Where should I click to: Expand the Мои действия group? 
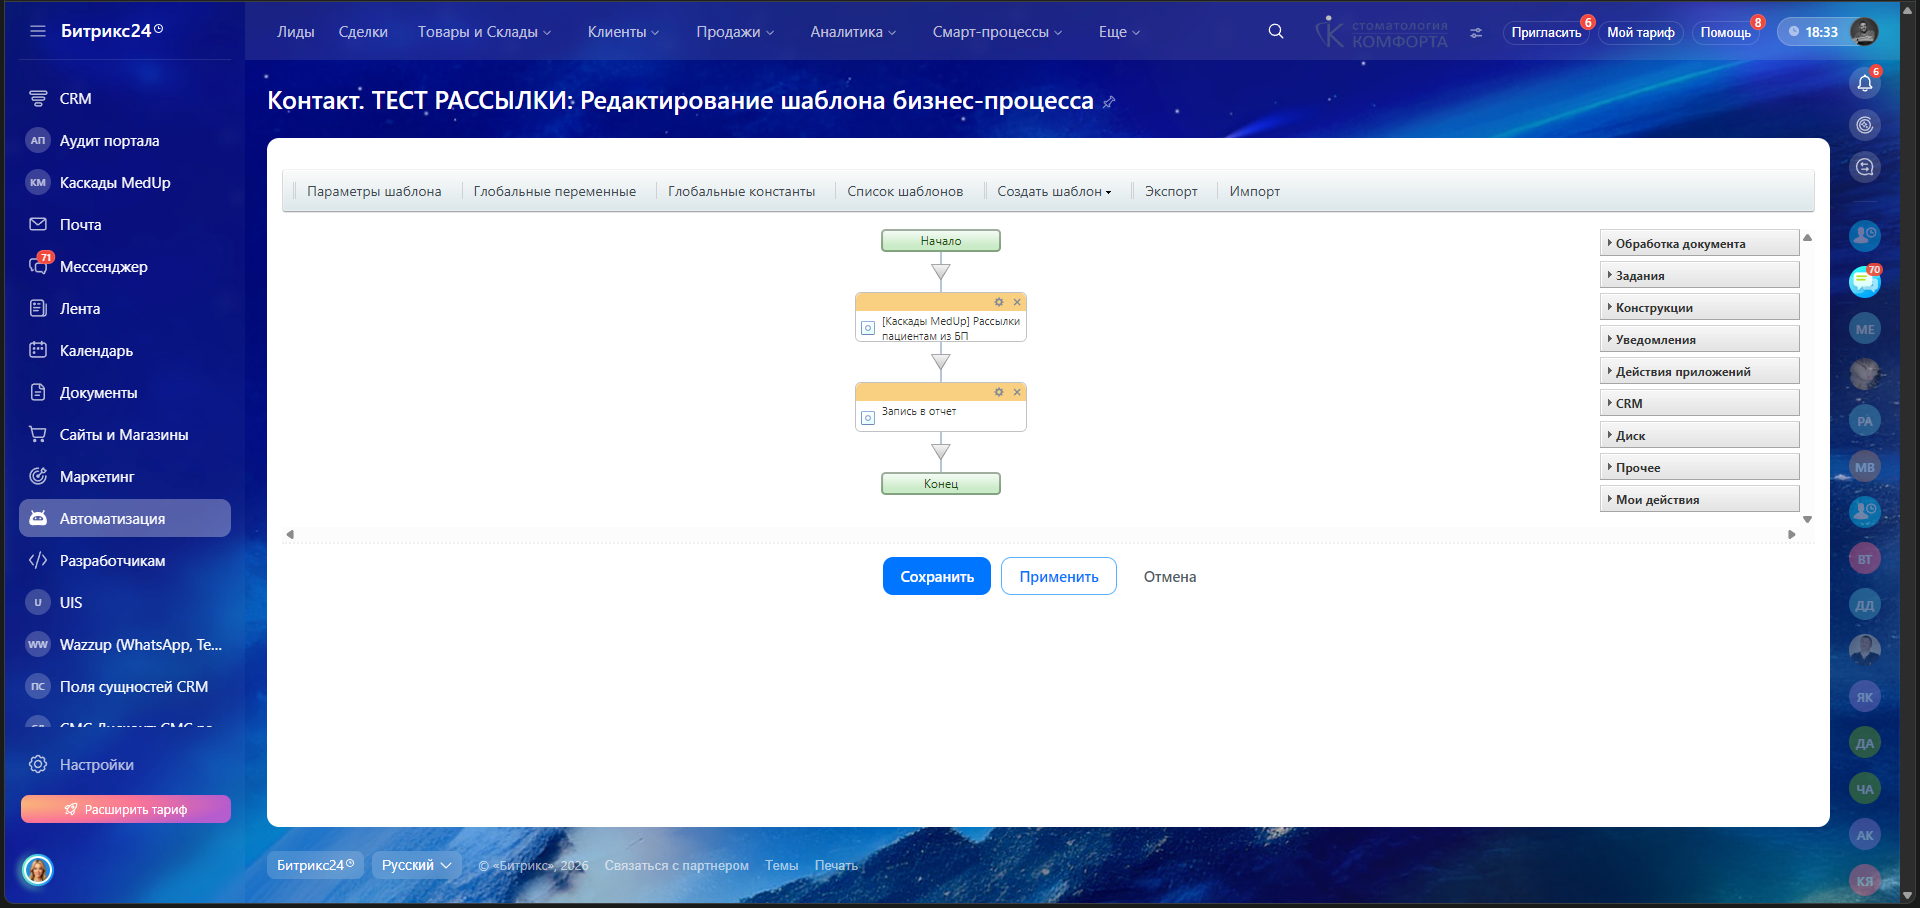point(1700,499)
